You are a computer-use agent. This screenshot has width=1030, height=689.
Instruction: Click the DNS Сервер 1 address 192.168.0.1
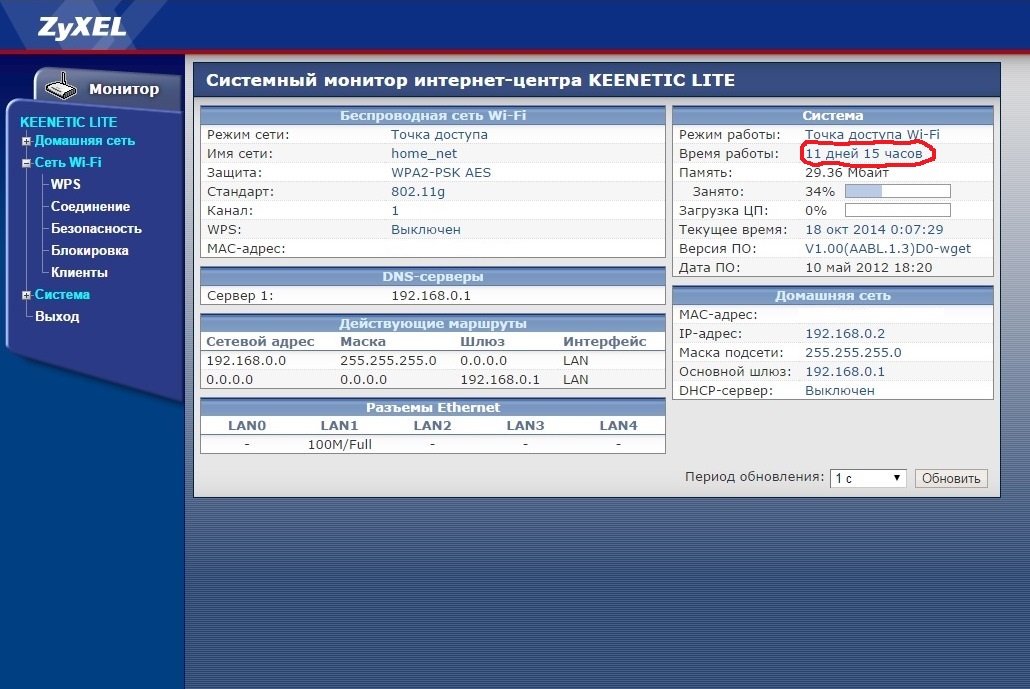coord(431,296)
